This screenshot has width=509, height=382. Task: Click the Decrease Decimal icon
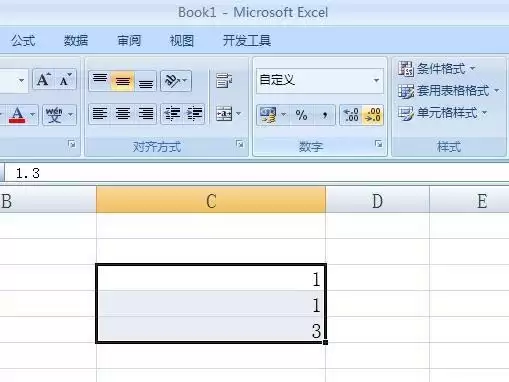point(373,115)
